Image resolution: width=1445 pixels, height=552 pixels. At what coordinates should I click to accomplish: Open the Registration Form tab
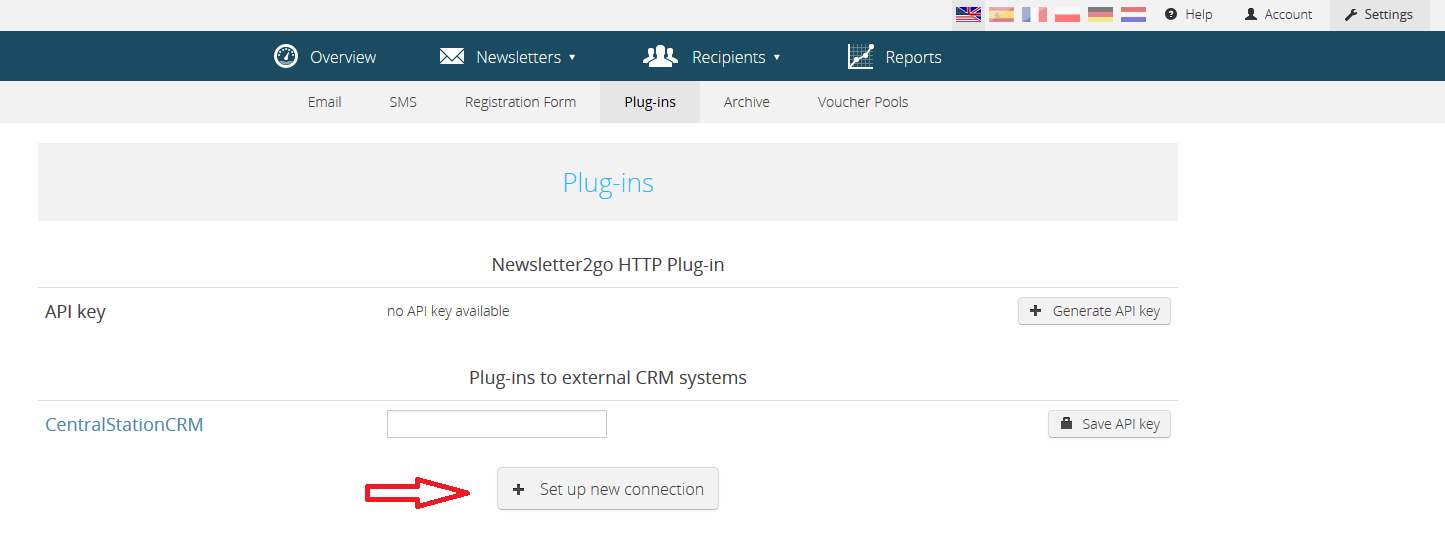pos(520,102)
